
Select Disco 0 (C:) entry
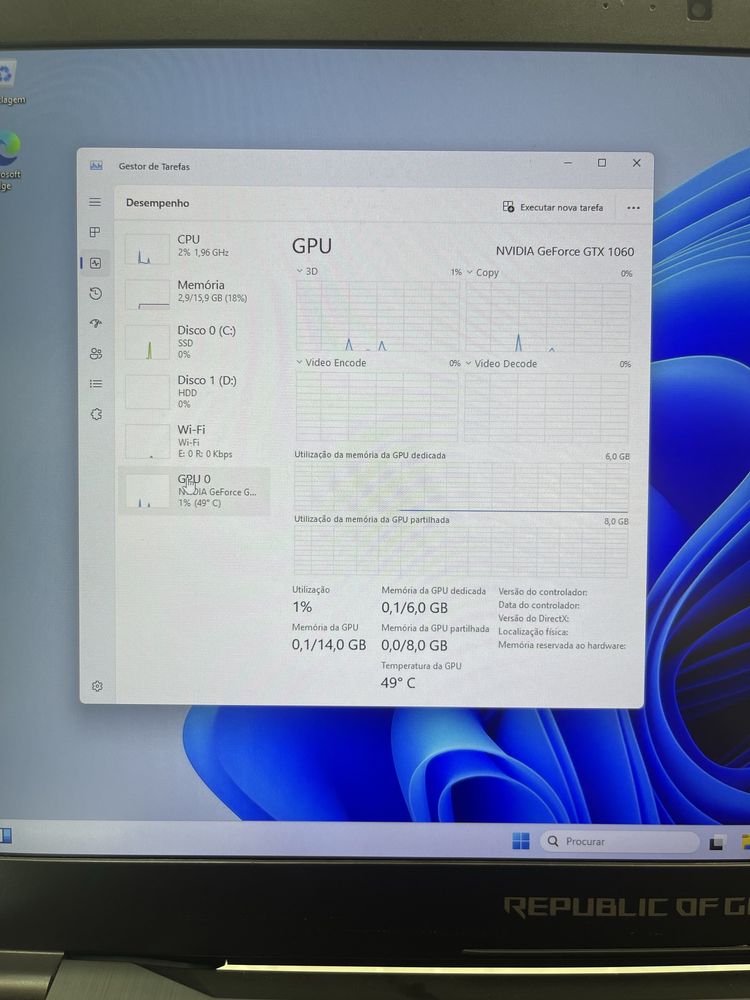[x=195, y=341]
